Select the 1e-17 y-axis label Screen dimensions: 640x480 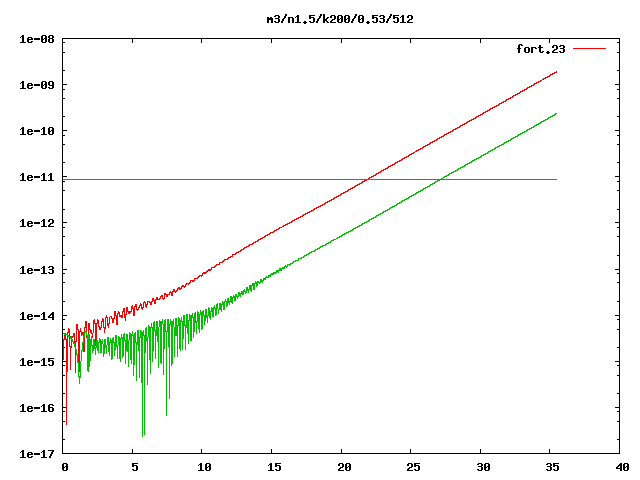[37, 454]
